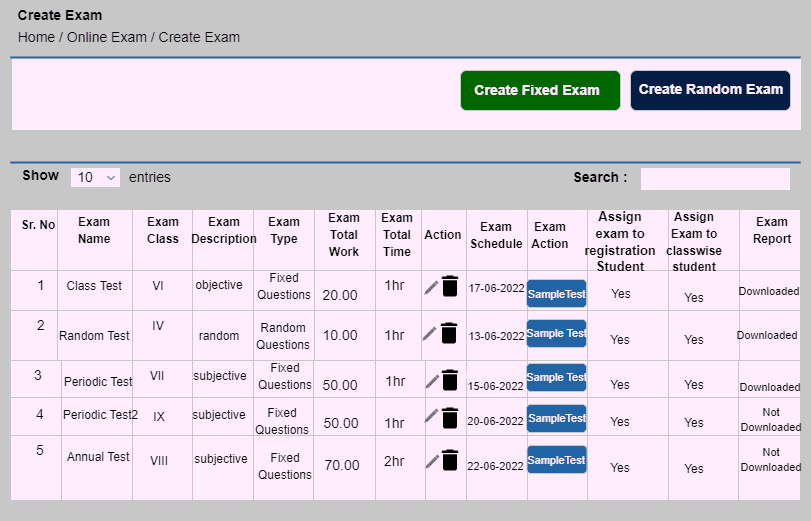Select Create Exam in the breadcrumb
The image size is (811, 521).
click(x=199, y=37)
